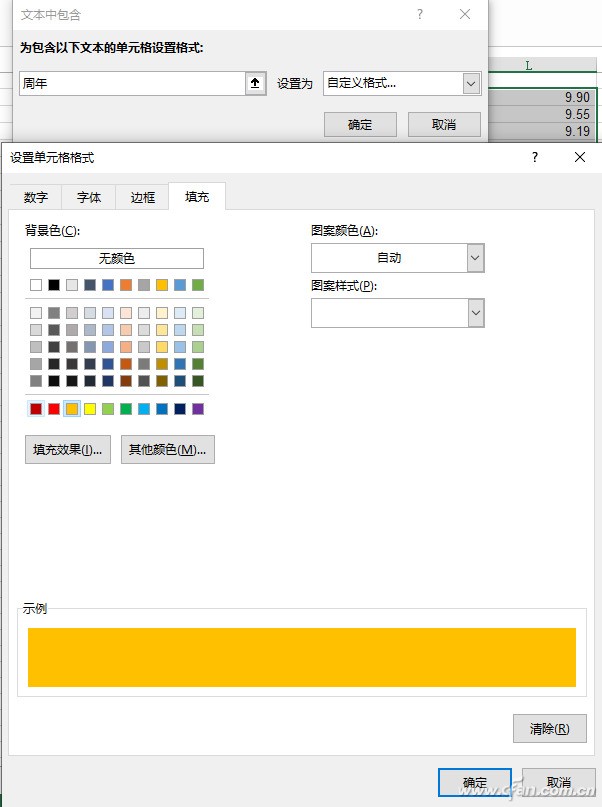
Task: Switch to the 字体 tab
Action: (x=89, y=197)
